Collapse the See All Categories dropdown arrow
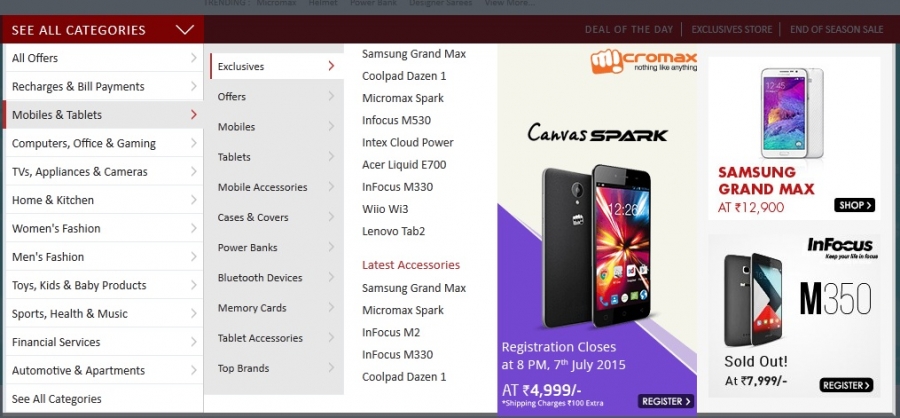900x418 pixels. click(185, 30)
